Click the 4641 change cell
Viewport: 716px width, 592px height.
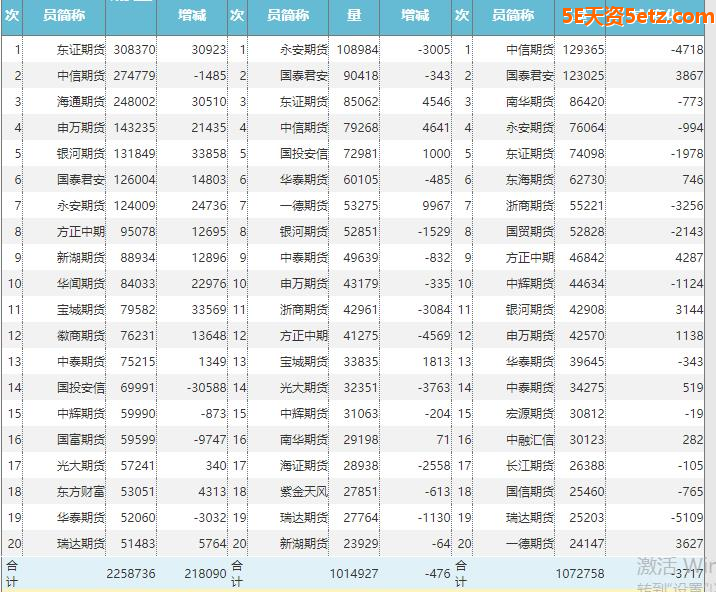436,127
